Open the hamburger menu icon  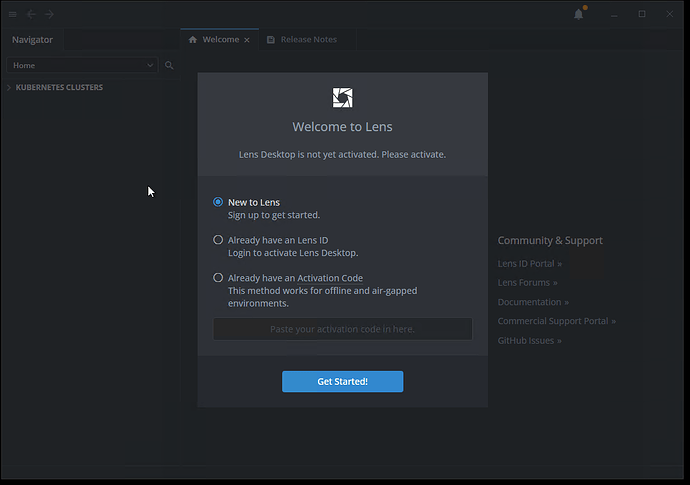[x=13, y=14]
